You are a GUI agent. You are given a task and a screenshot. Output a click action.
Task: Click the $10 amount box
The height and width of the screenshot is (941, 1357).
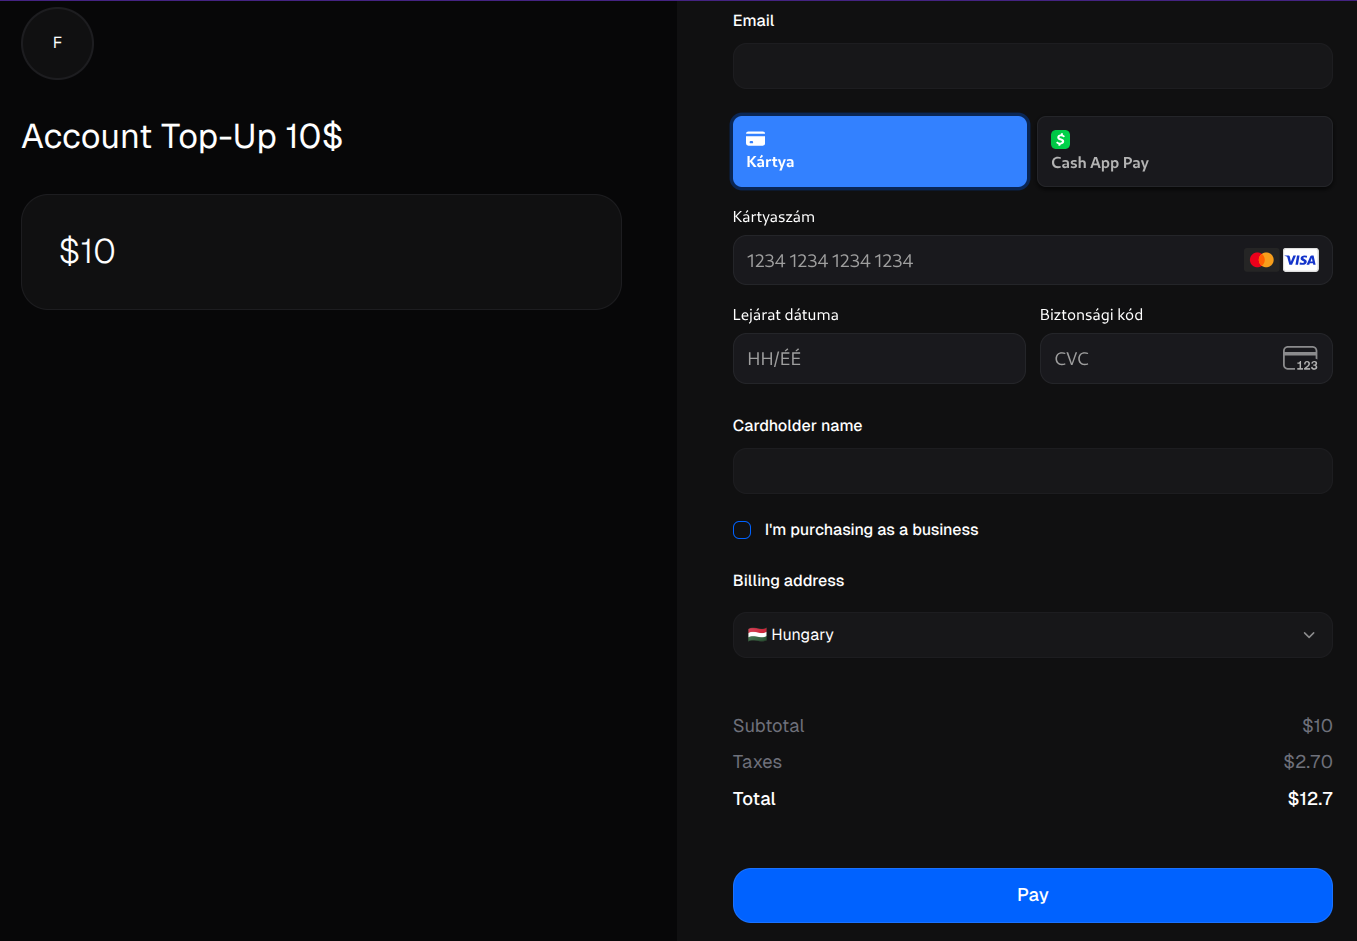click(x=321, y=252)
